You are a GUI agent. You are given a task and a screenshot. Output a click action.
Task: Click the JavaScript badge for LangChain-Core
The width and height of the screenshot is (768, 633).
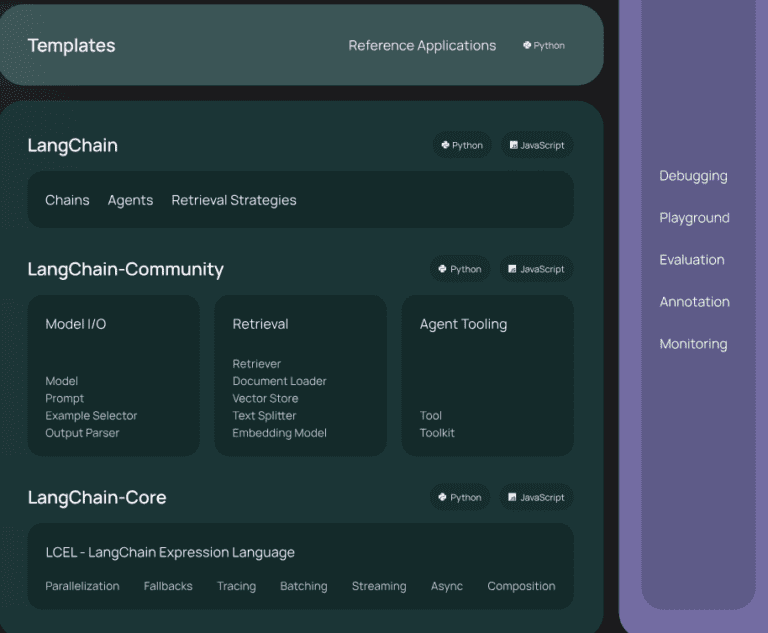(537, 497)
